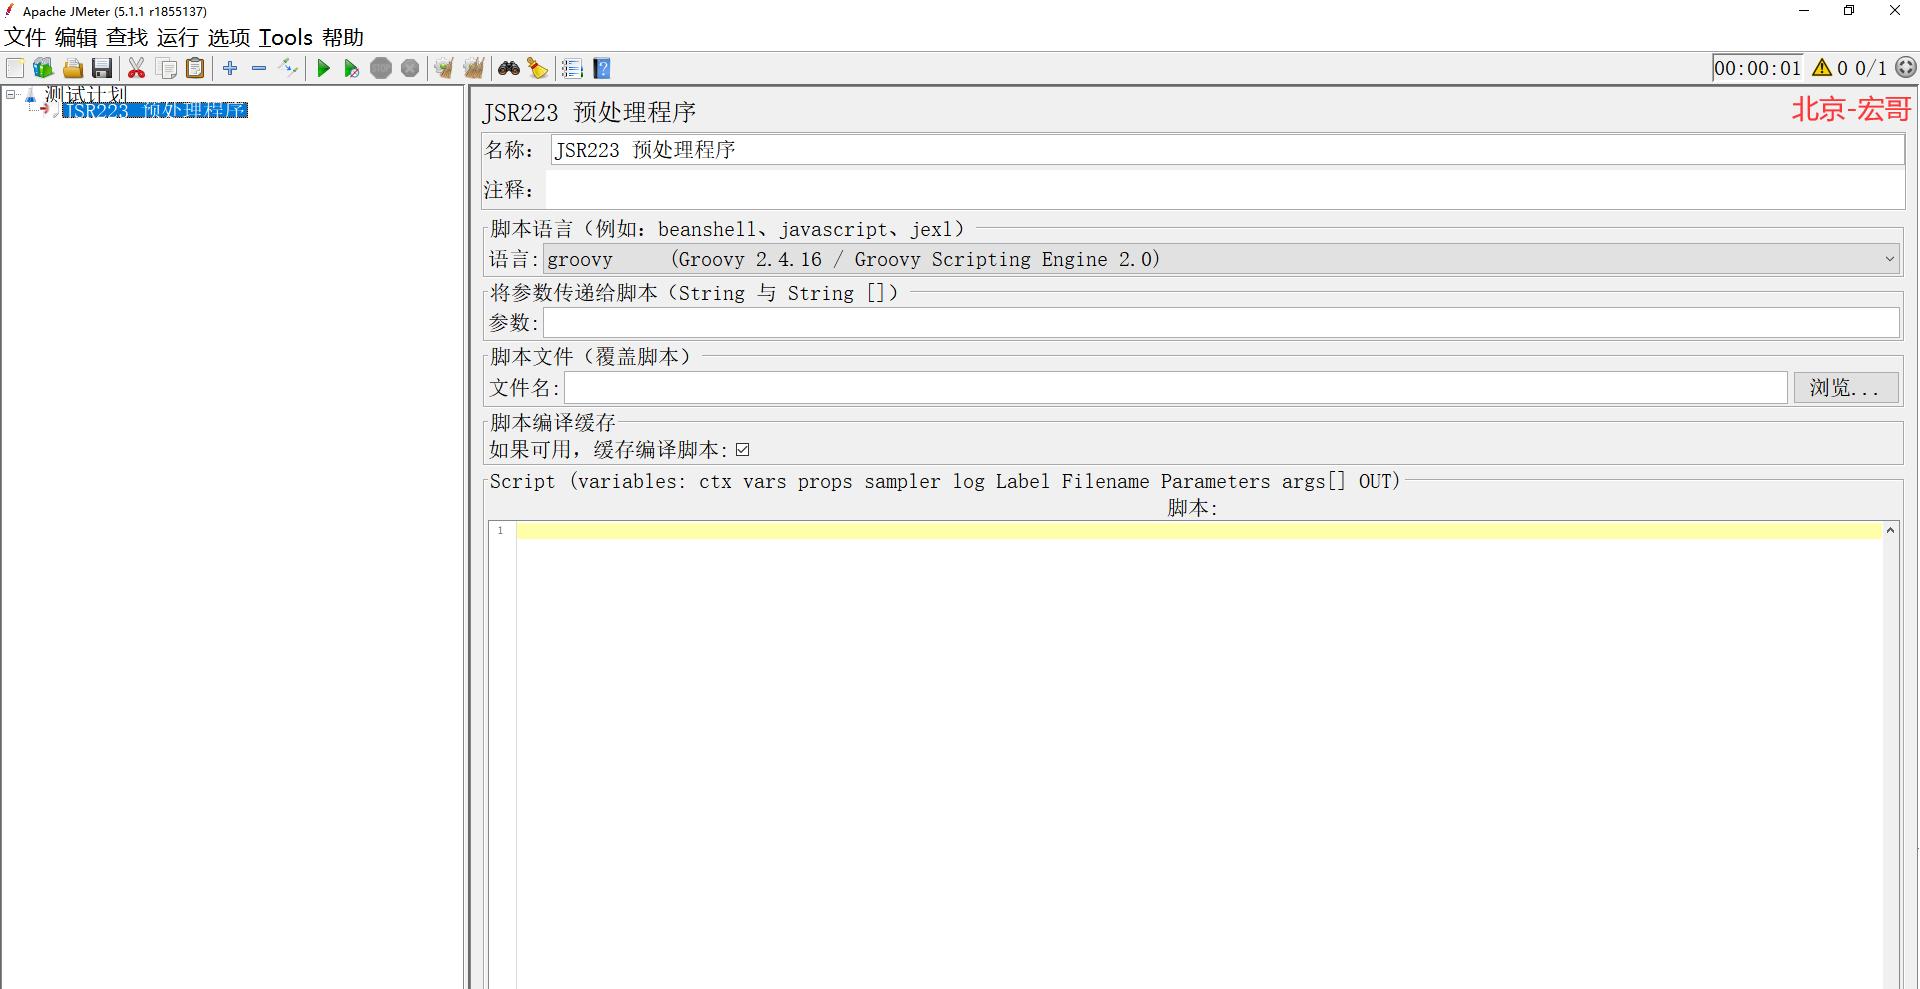Clear all results with double broom icon
This screenshot has height=989, width=1920.
[x=473, y=68]
